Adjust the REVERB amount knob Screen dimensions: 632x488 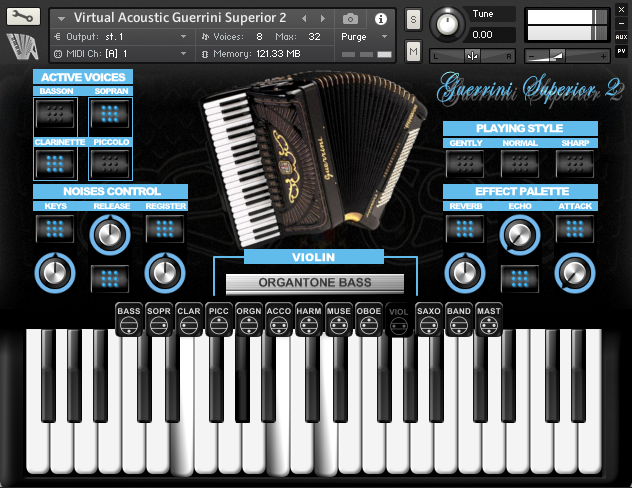[x=465, y=273]
